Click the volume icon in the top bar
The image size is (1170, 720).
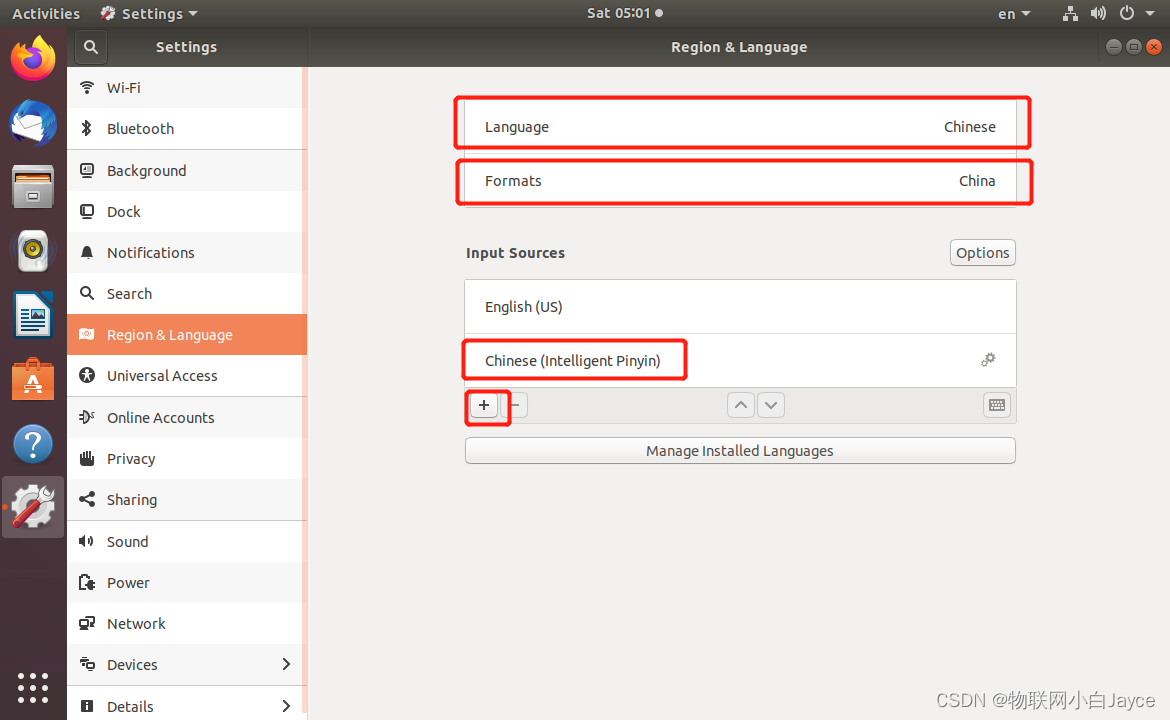pos(1098,13)
